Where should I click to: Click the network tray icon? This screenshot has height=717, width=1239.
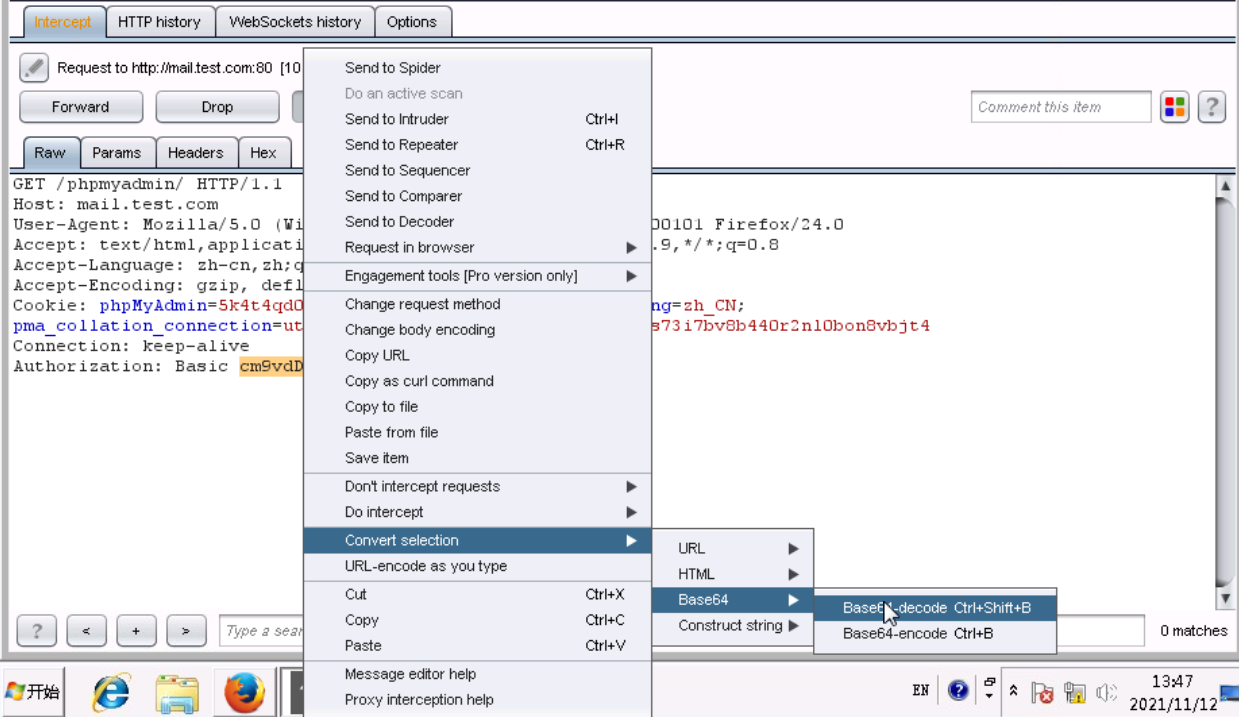[1075, 692]
